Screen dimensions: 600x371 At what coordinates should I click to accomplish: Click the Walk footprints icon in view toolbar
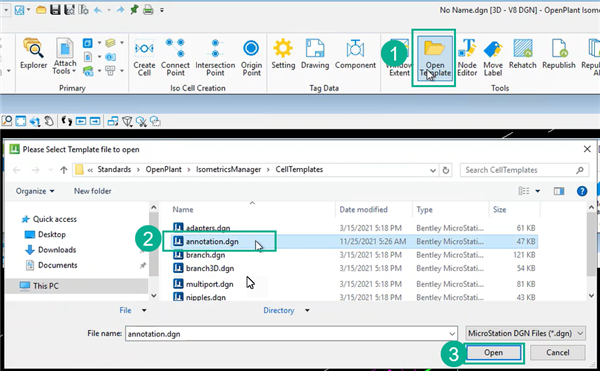click(x=67, y=121)
